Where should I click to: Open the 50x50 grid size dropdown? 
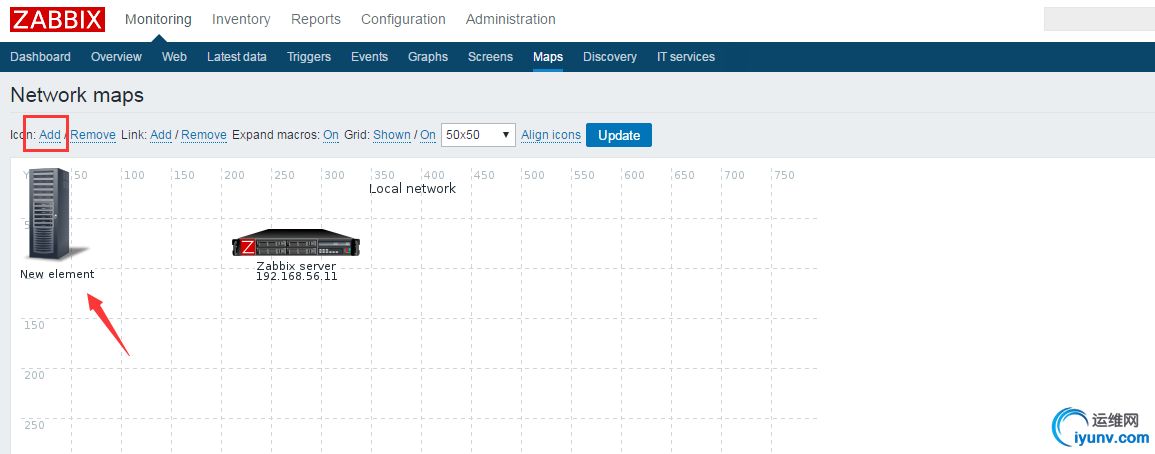click(478, 135)
